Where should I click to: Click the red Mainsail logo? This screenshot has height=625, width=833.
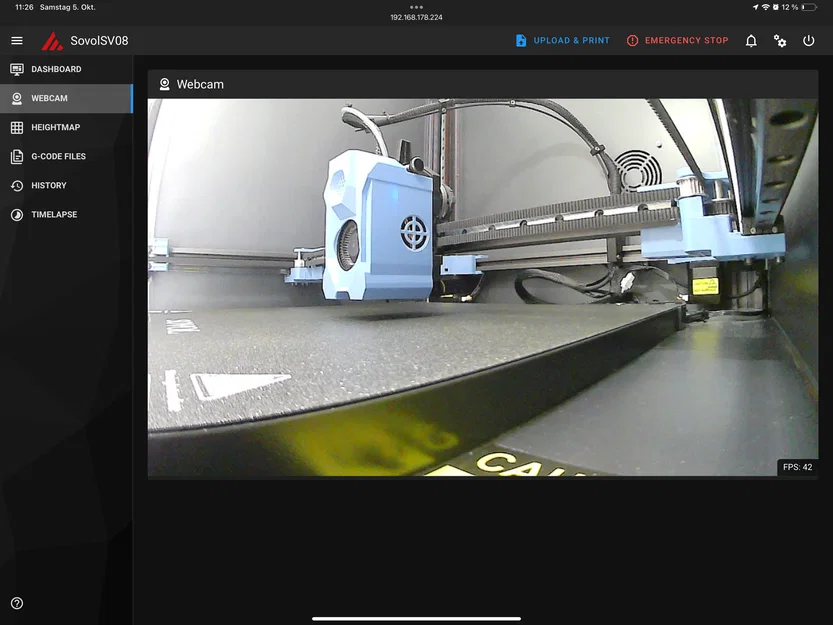52,41
